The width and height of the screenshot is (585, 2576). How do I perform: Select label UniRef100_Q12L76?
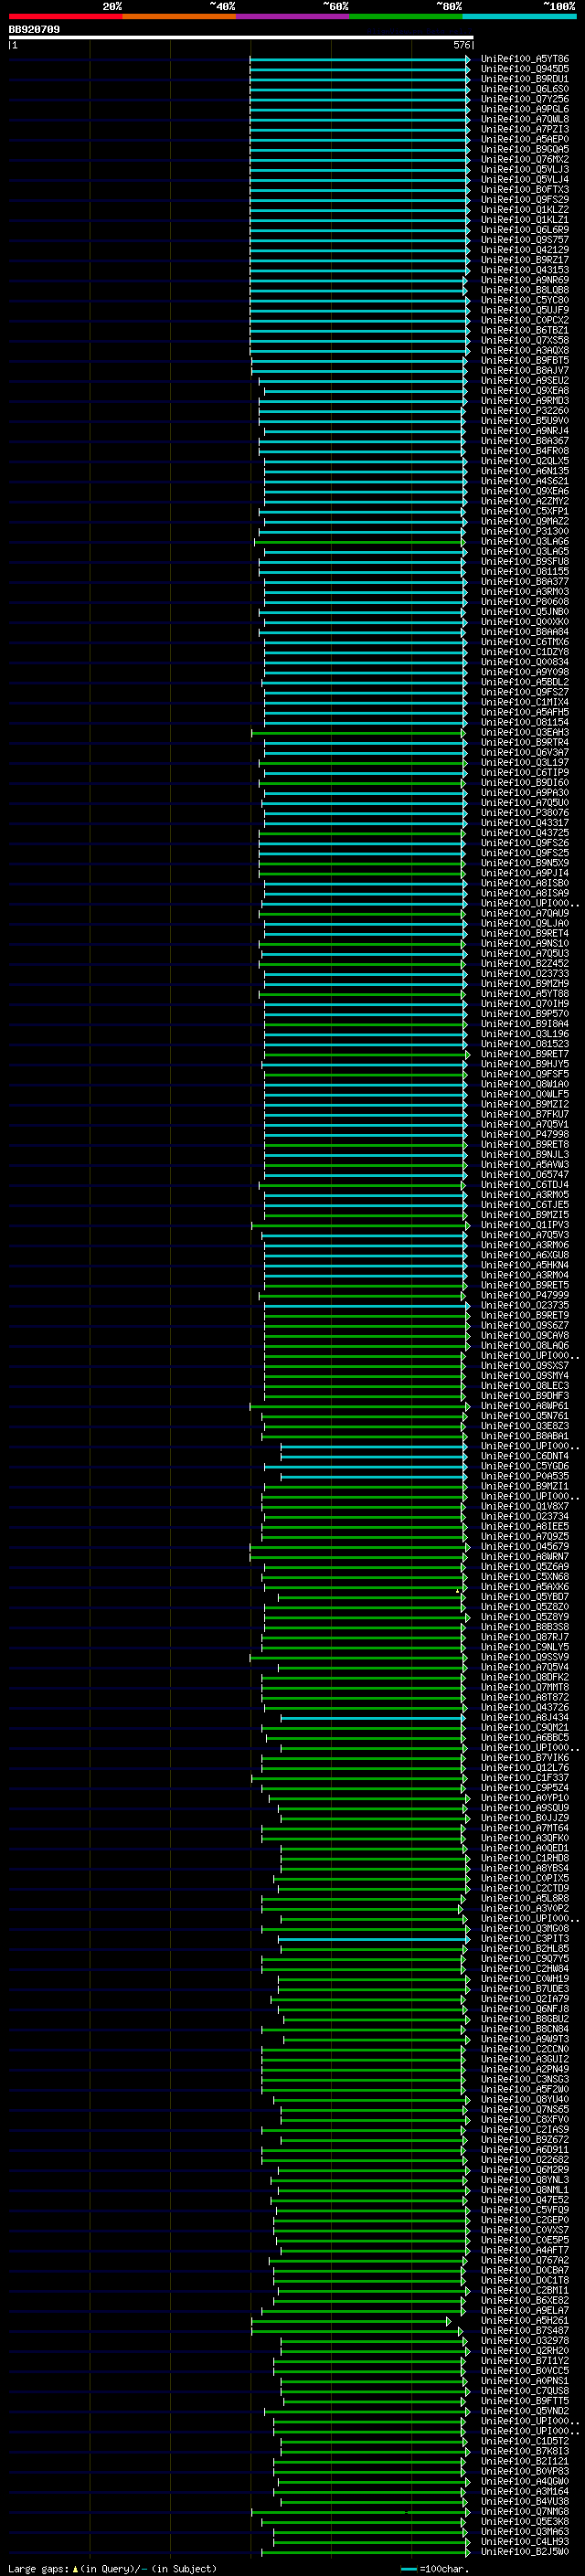(524, 1767)
